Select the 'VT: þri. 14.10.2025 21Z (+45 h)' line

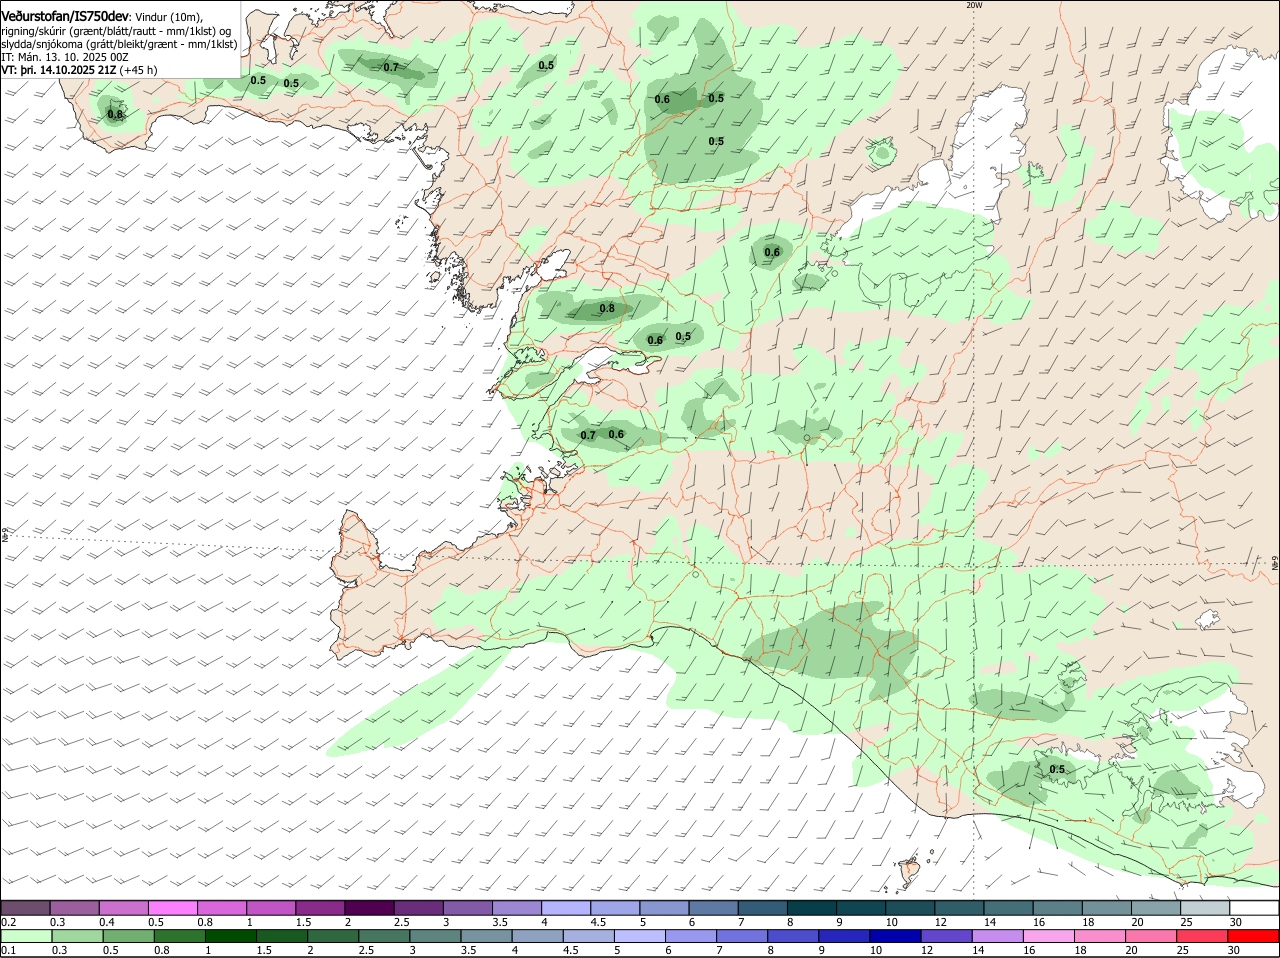point(79,70)
